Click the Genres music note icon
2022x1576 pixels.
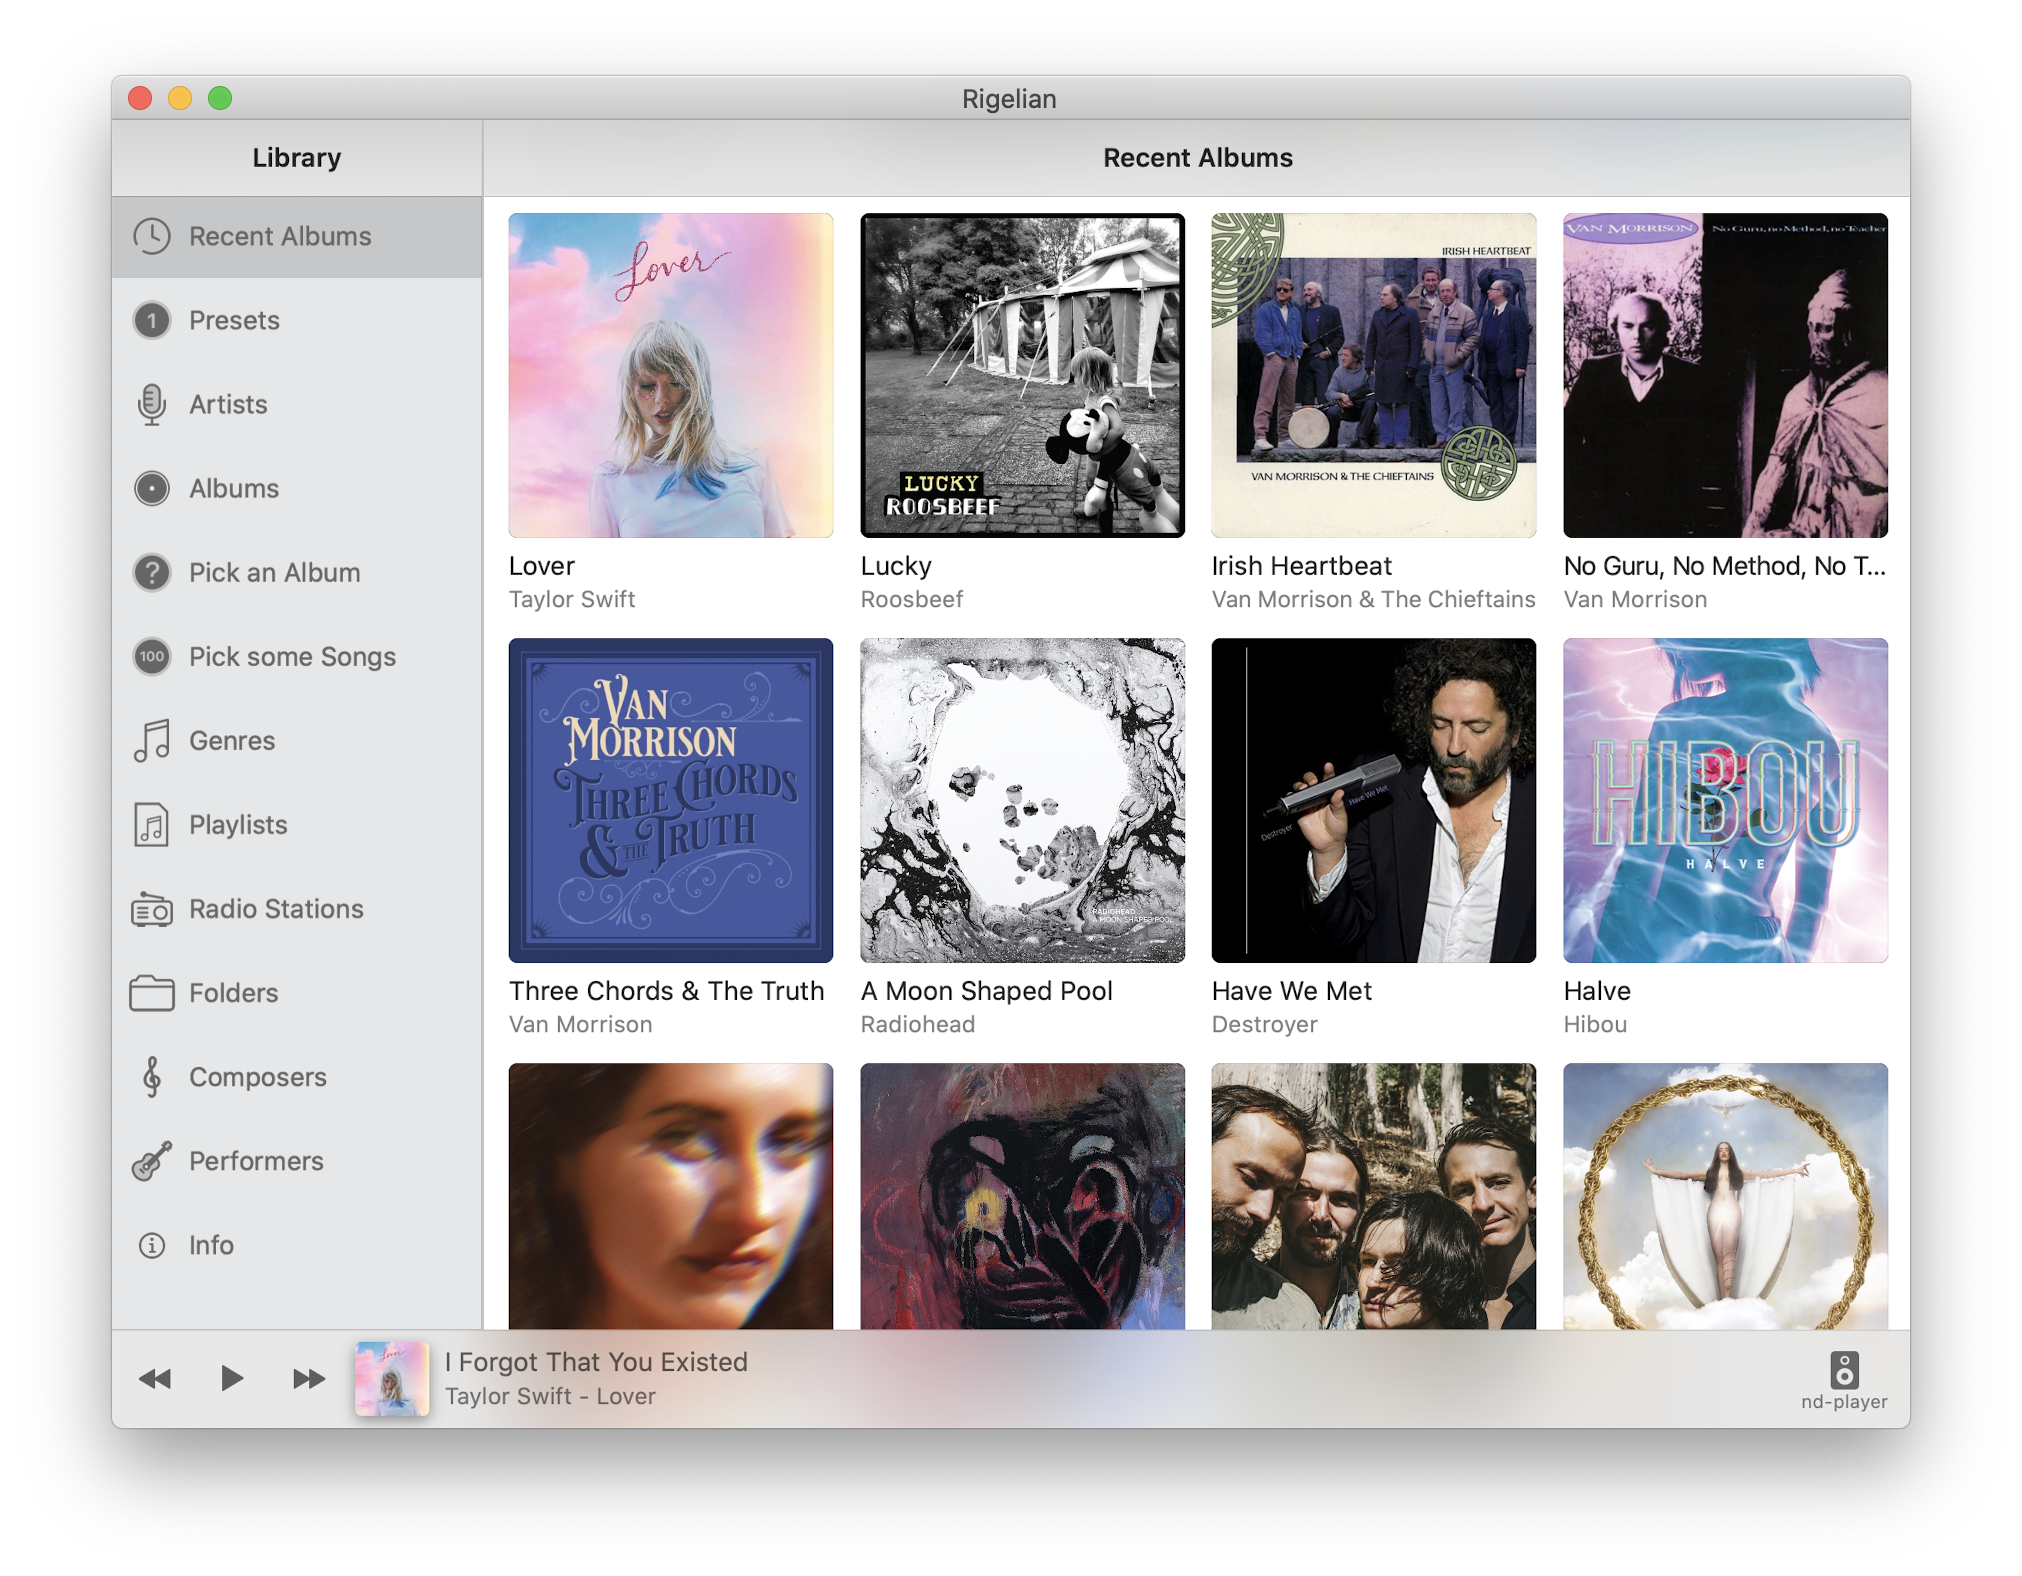tap(152, 741)
